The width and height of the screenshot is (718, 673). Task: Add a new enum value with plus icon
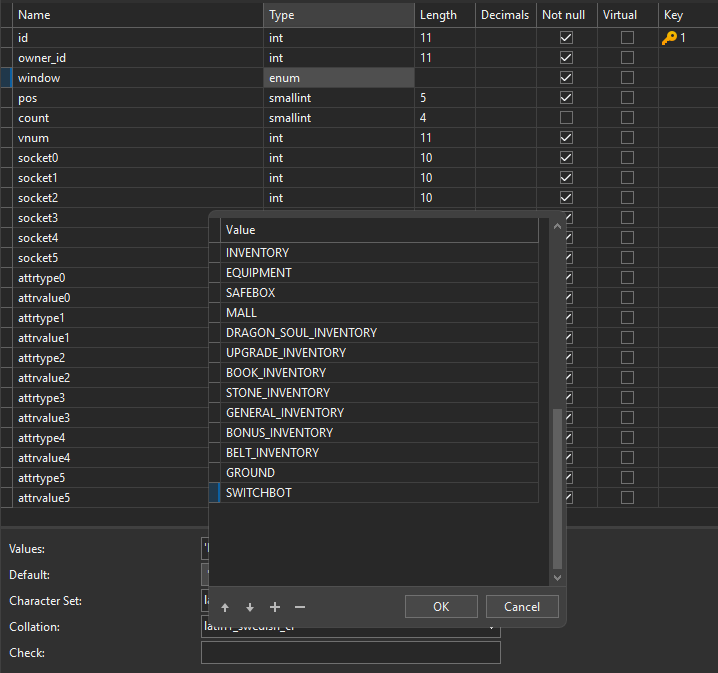(x=275, y=607)
